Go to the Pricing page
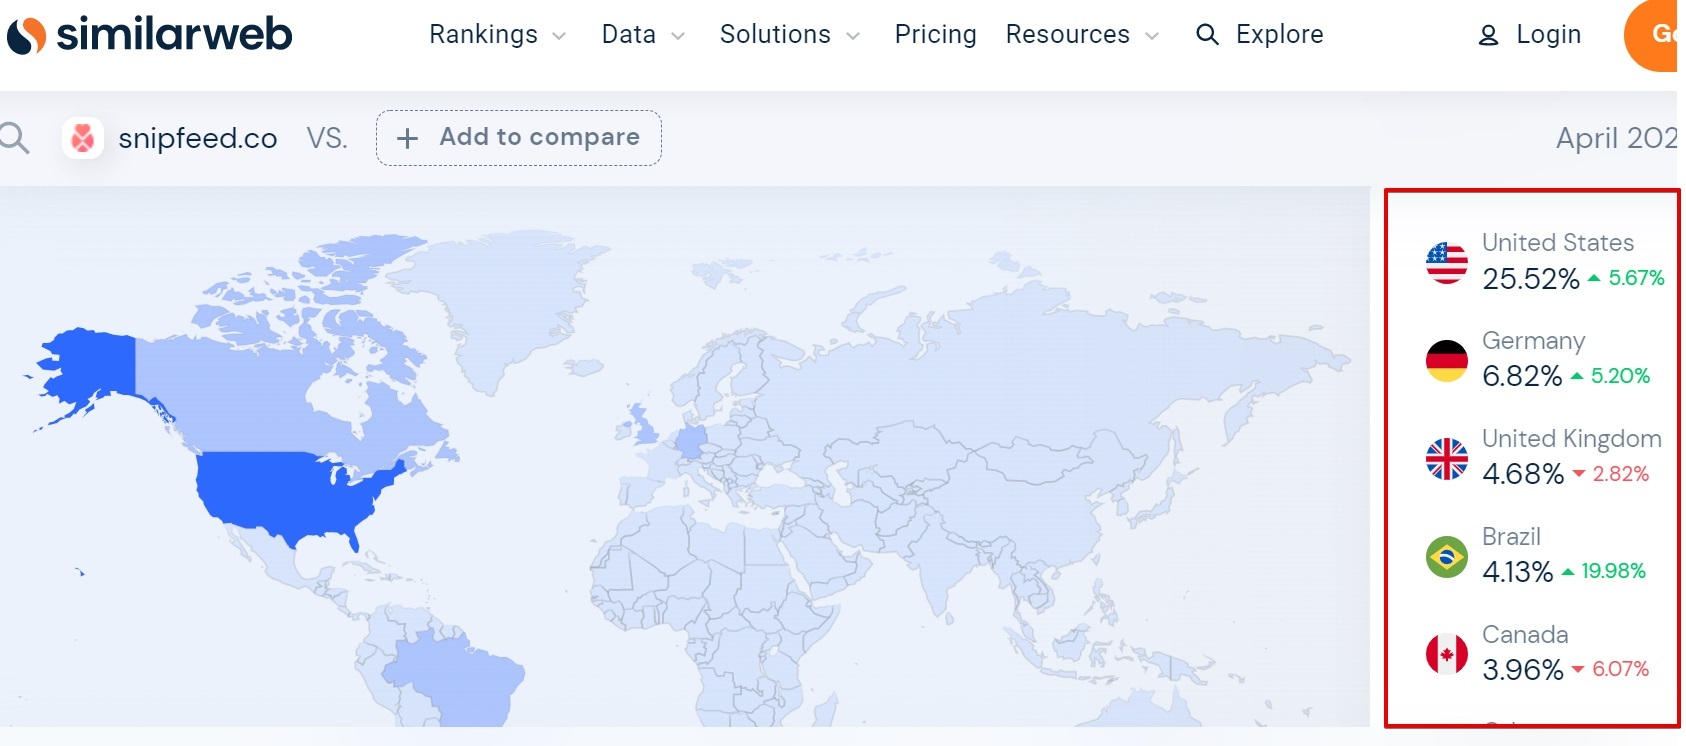 (935, 35)
